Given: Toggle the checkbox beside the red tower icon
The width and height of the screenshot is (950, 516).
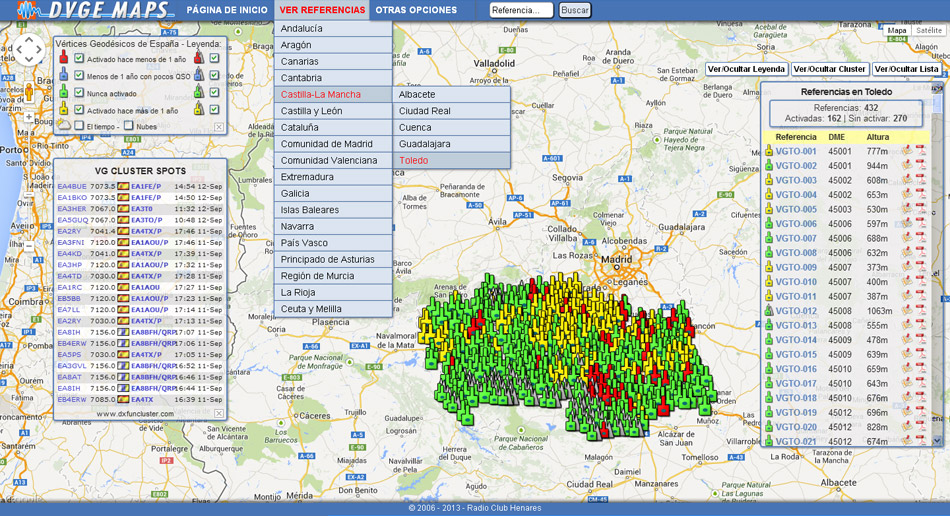Looking at the screenshot, I should point(214,58).
